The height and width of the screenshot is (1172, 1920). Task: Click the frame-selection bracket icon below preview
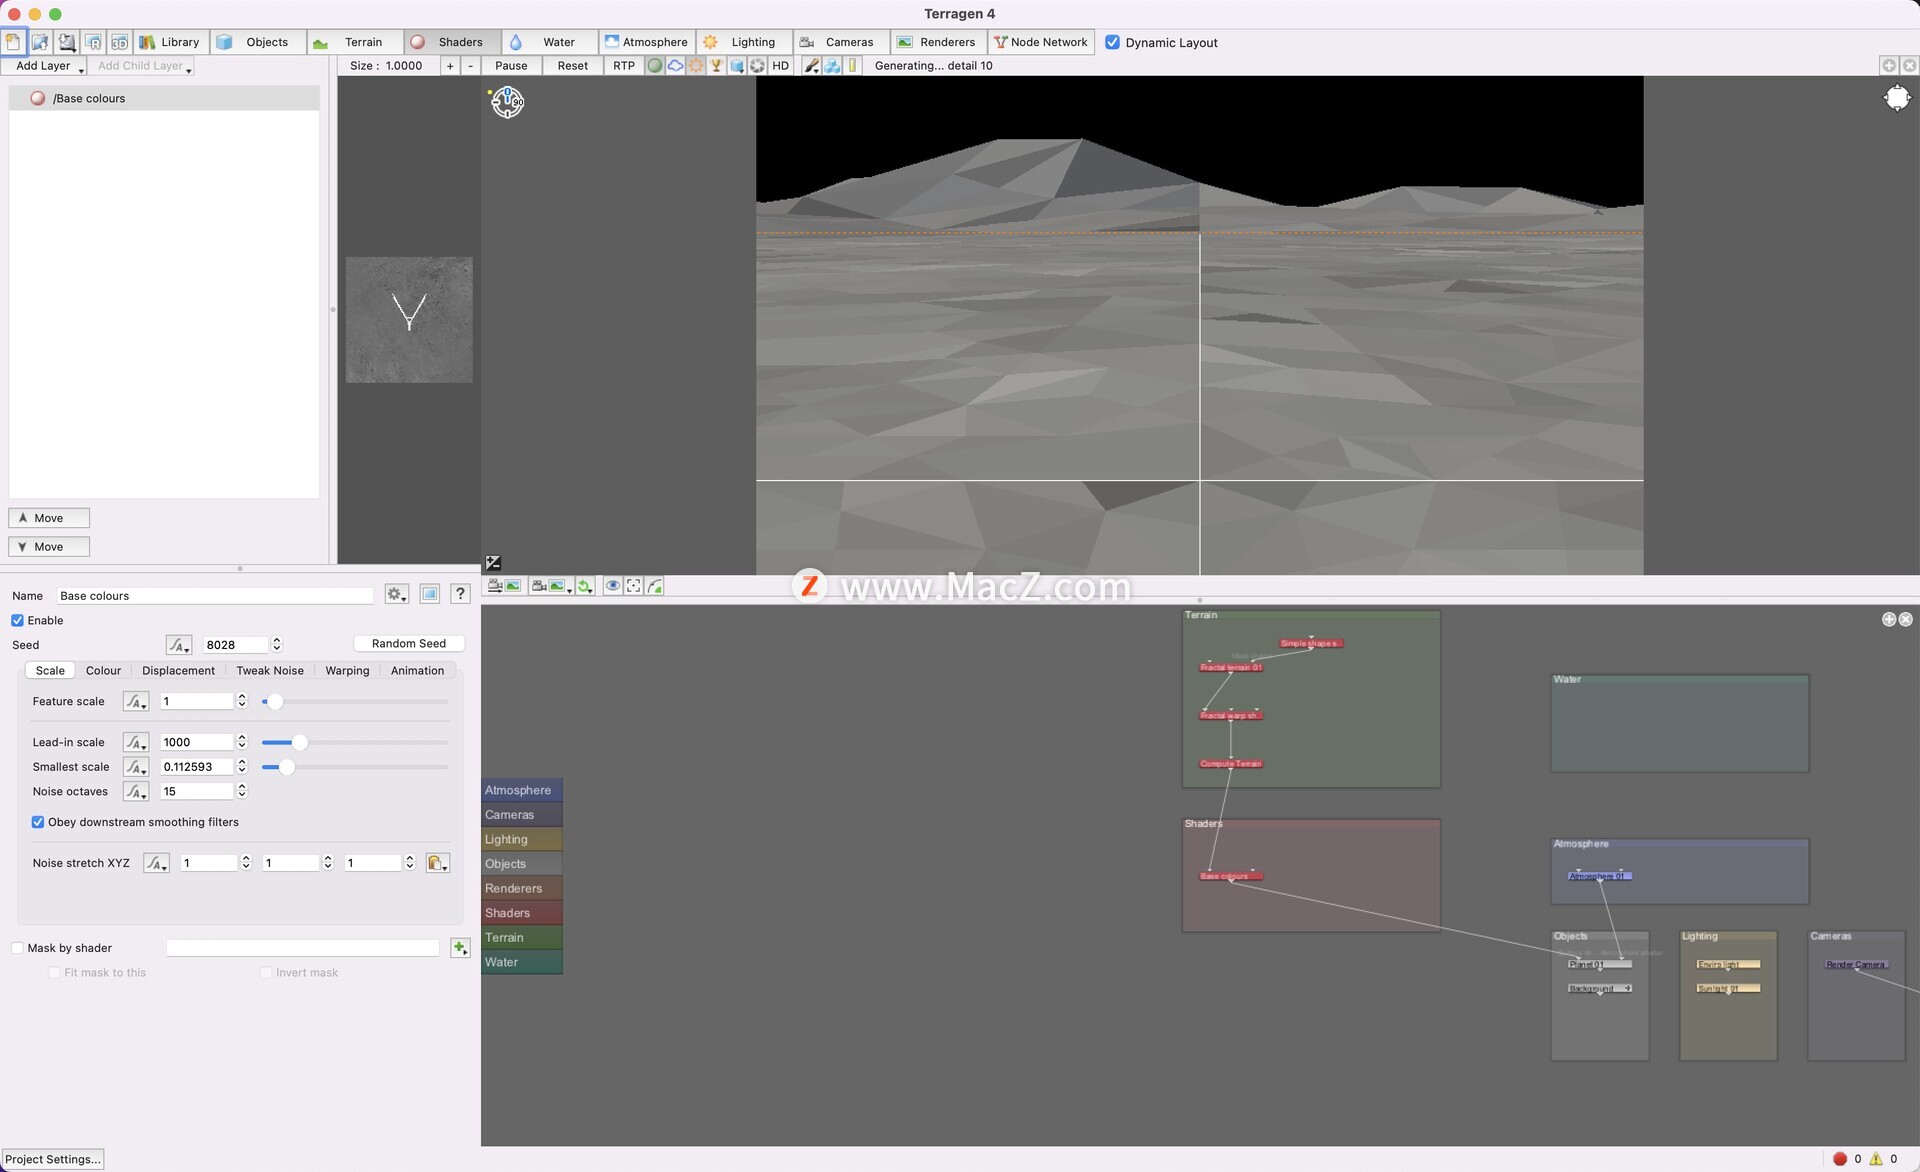tap(634, 586)
